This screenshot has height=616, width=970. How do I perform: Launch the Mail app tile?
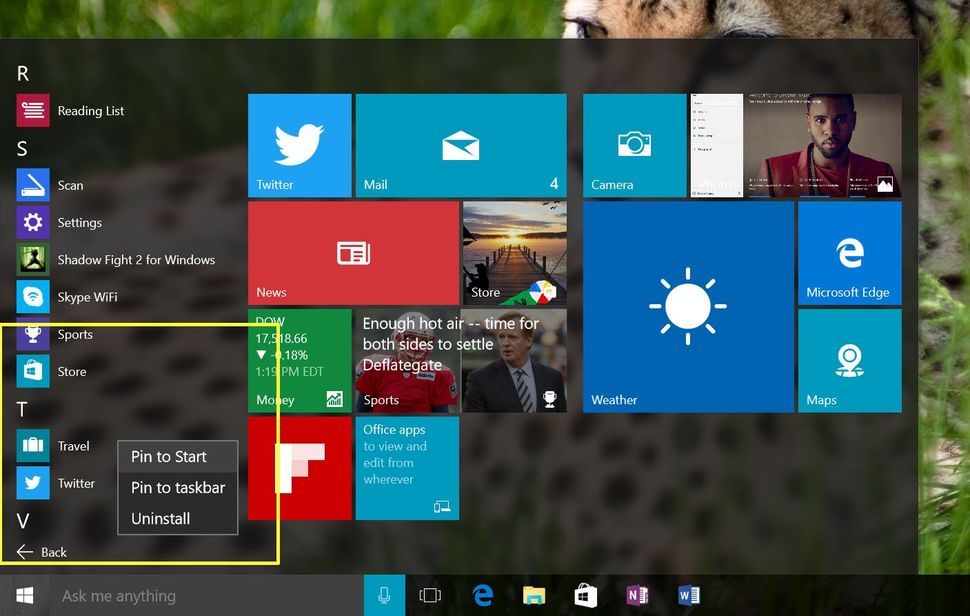click(460, 144)
